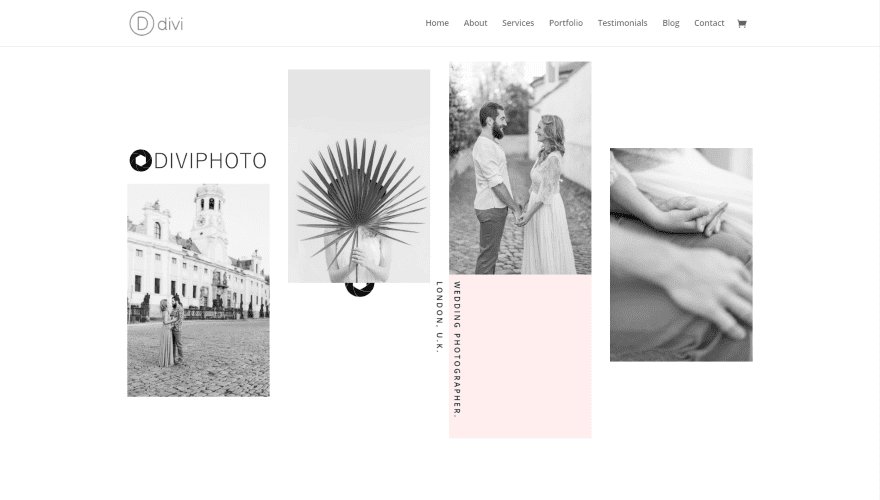Click the close-up hands photo
This screenshot has width=880, height=500.
tap(681, 255)
